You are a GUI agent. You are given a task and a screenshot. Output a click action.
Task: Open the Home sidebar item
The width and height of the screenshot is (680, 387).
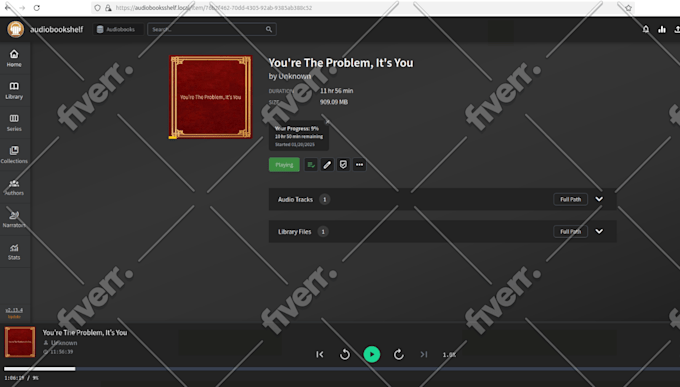pyautogui.click(x=14, y=58)
